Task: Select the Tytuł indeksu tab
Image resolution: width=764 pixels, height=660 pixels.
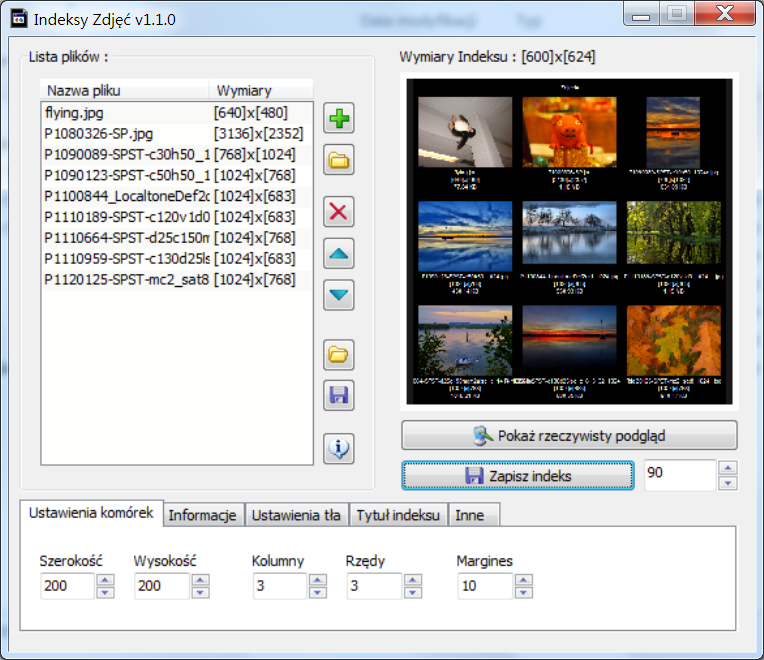Action: [x=397, y=516]
